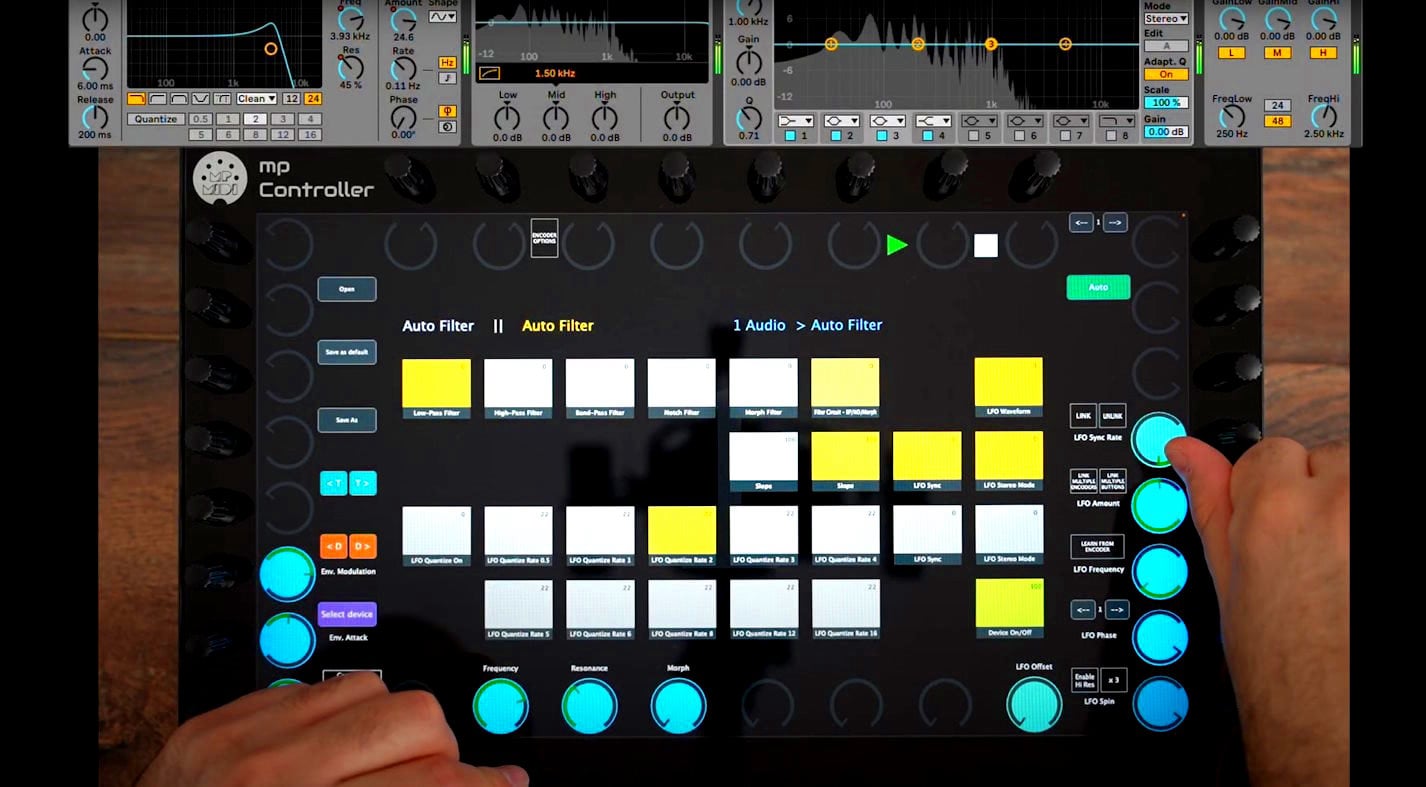Tap the x 3 button near LFO Spin
The image size is (1426, 787).
click(1114, 680)
